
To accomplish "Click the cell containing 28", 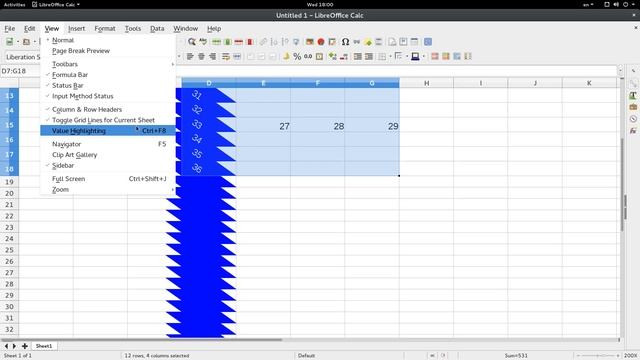I will (318, 127).
